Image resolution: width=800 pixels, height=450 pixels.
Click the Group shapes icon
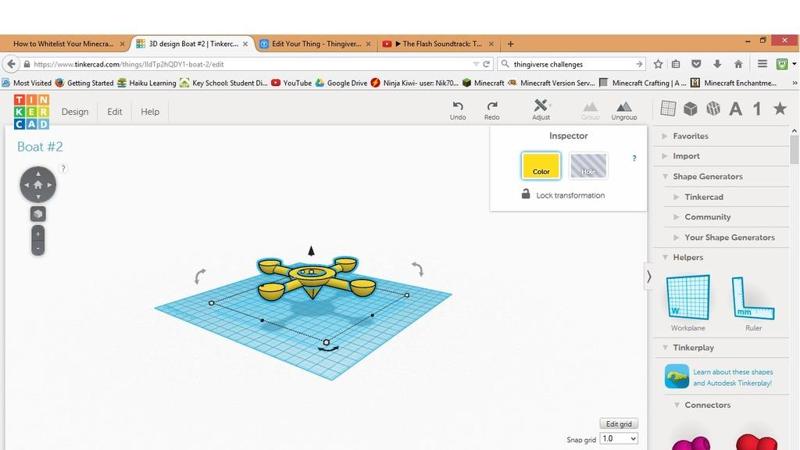[590, 107]
